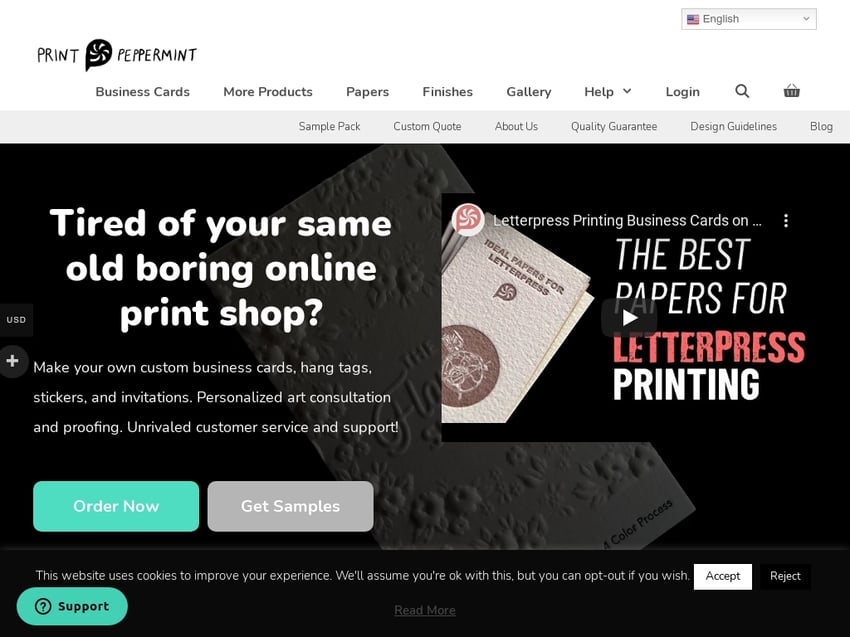Open the Support help widget

[72, 606]
